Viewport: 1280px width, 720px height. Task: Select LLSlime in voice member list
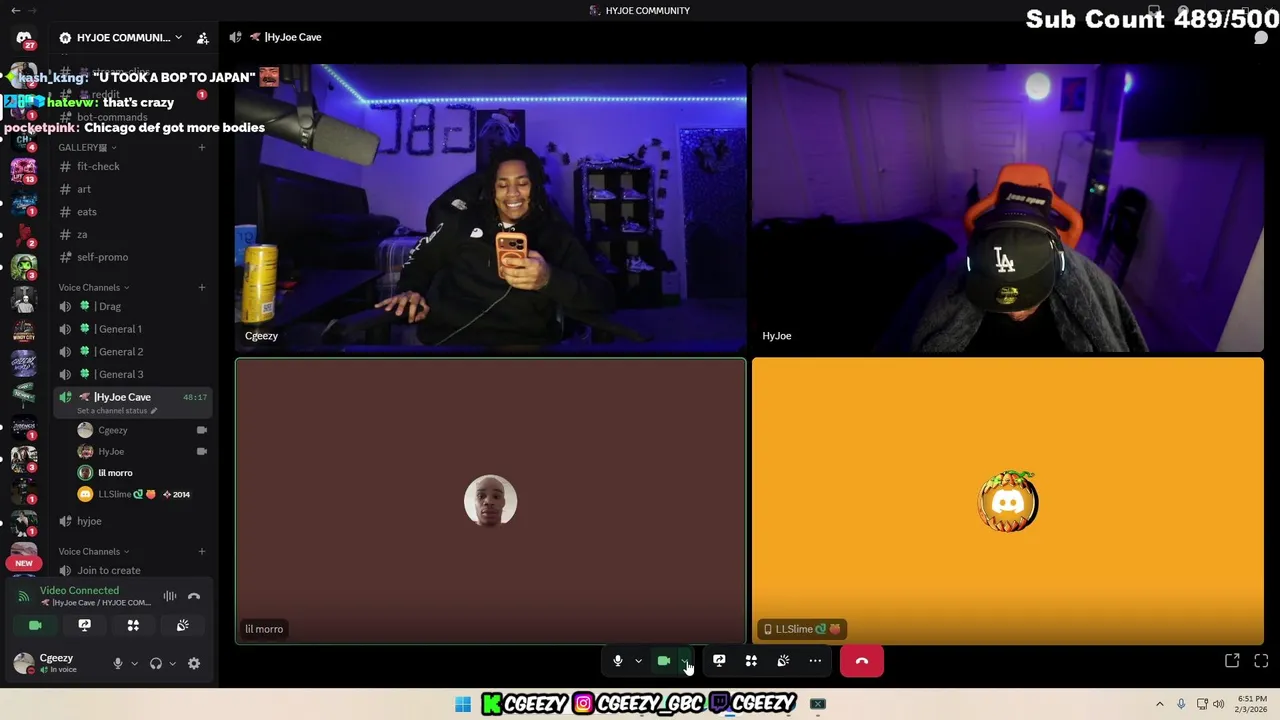coord(141,494)
